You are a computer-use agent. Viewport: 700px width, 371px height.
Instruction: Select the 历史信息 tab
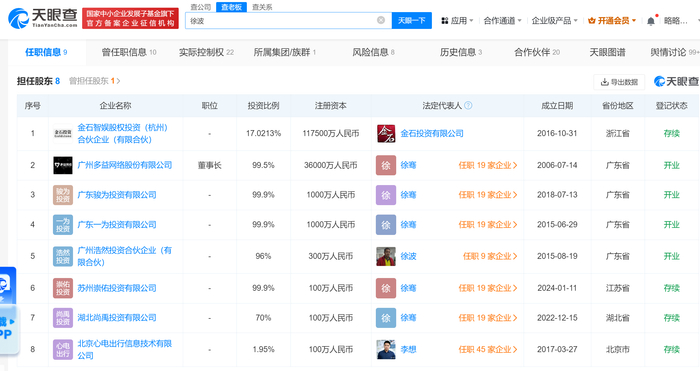tap(461, 52)
